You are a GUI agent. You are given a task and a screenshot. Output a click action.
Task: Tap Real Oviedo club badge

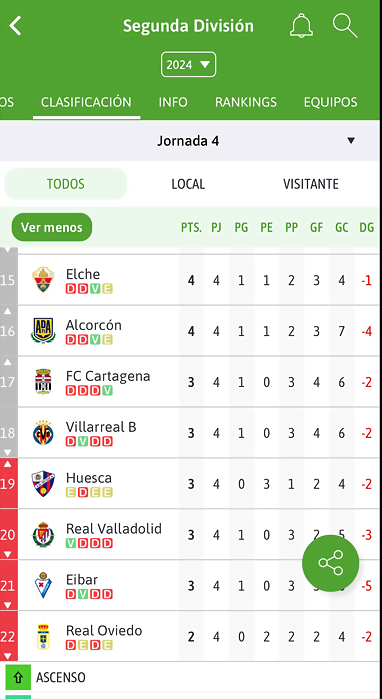[x=43, y=636]
